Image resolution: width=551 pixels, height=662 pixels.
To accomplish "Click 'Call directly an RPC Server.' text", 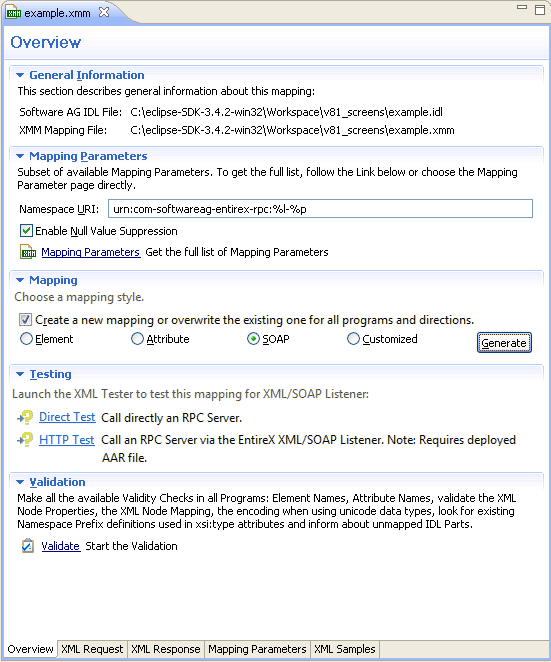I will (x=171, y=418).
